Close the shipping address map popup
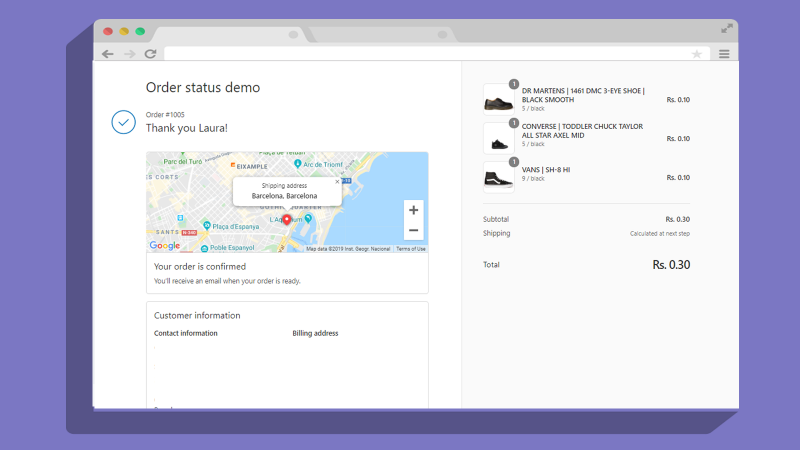 click(x=337, y=182)
